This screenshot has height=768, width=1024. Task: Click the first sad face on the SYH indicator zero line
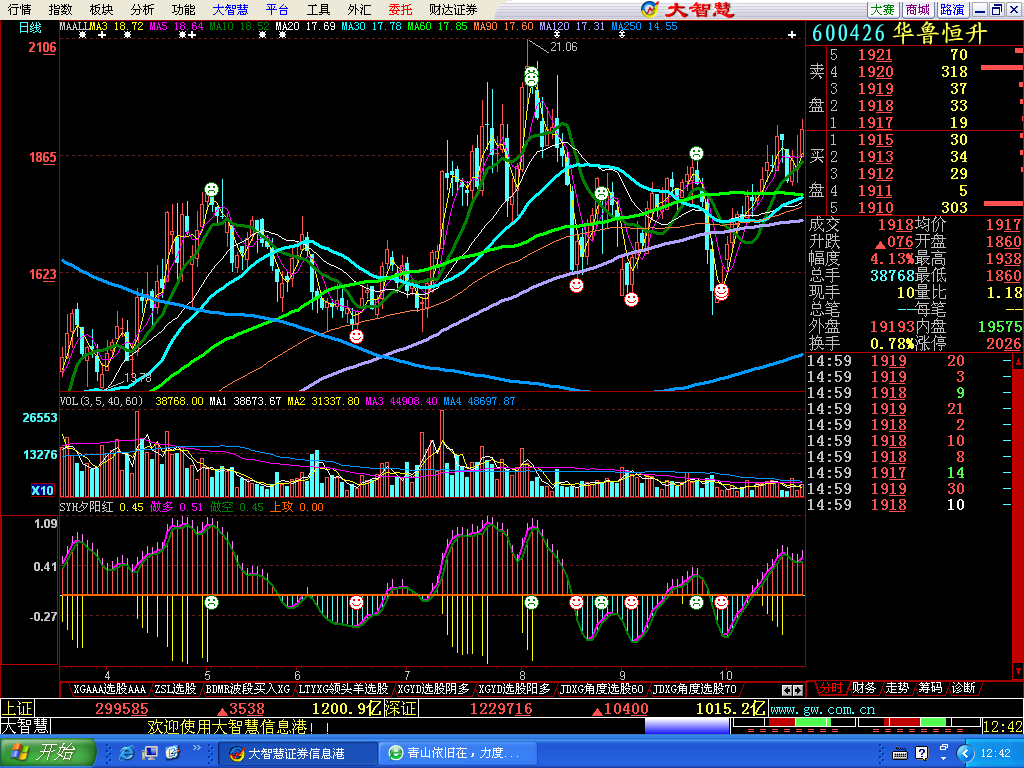(x=211, y=602)
